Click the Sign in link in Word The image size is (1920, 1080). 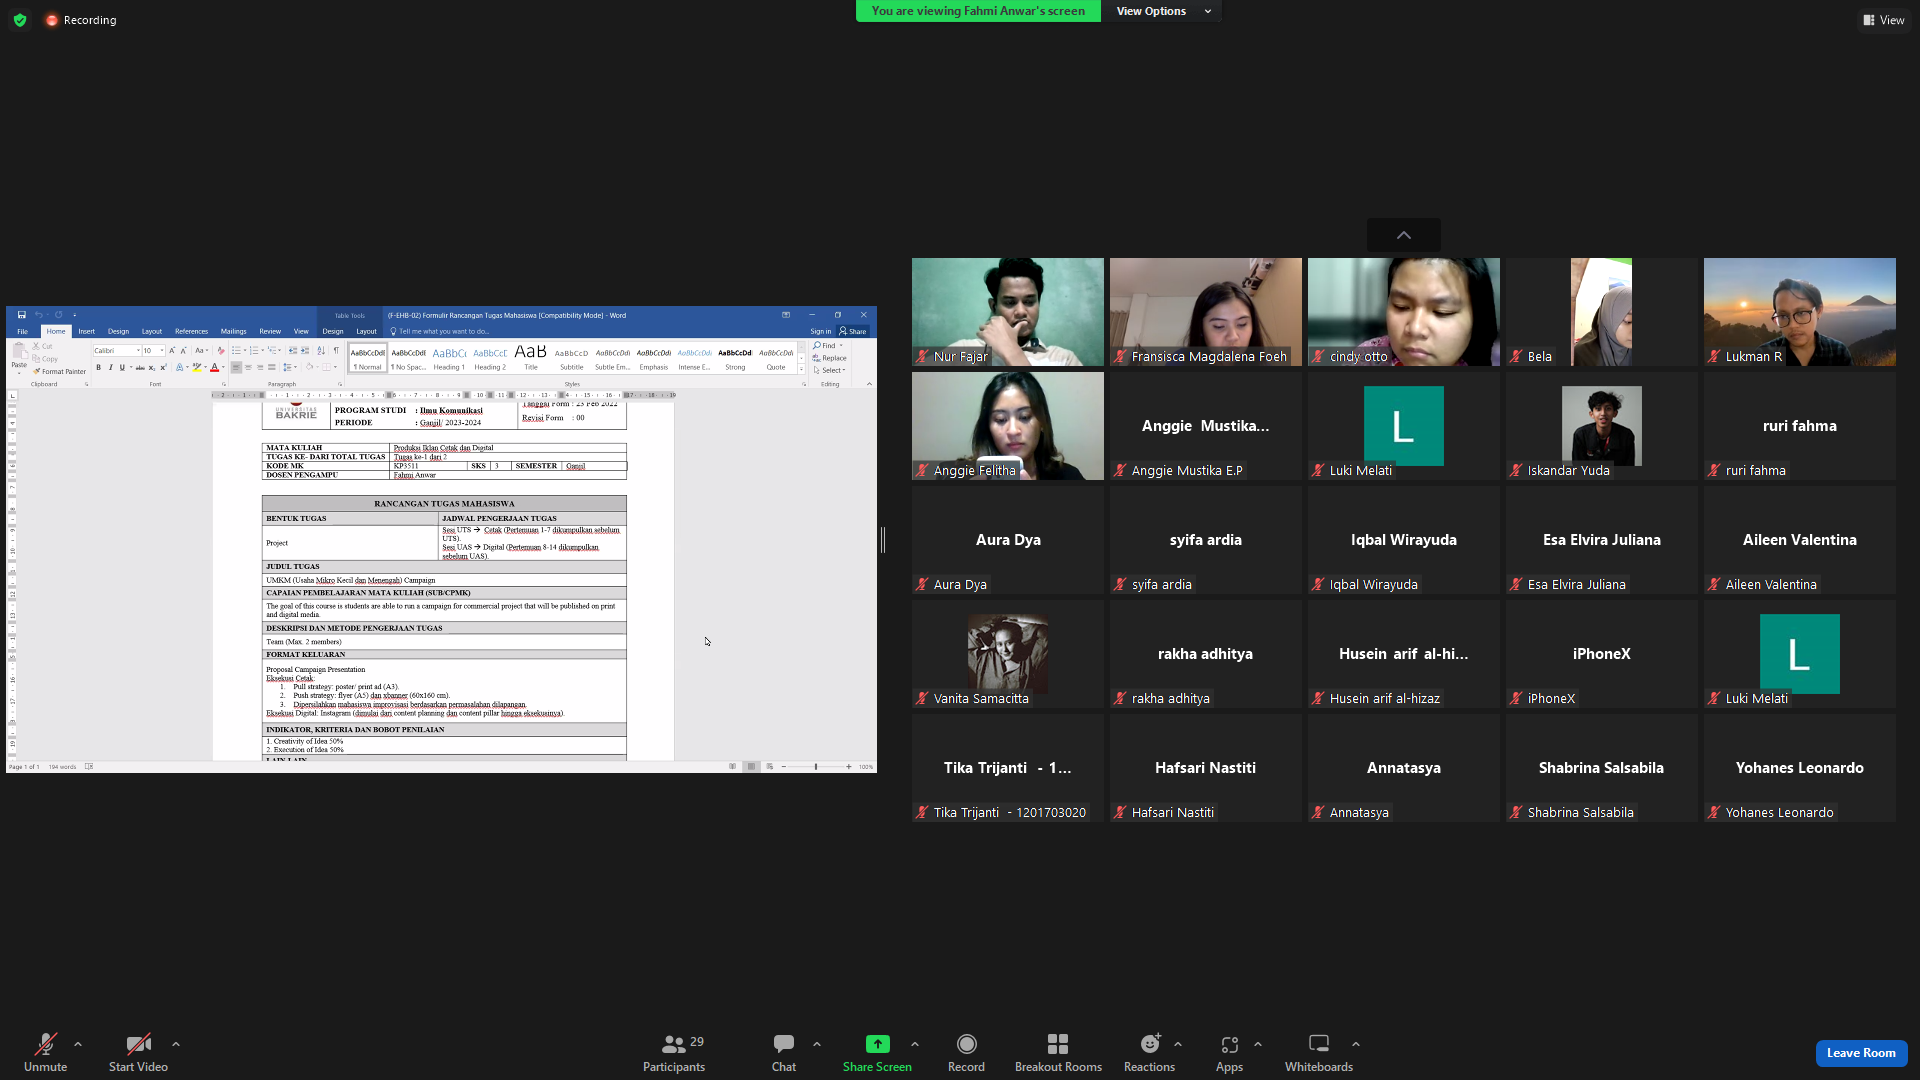pyautogui.click(x=821, y=331)
